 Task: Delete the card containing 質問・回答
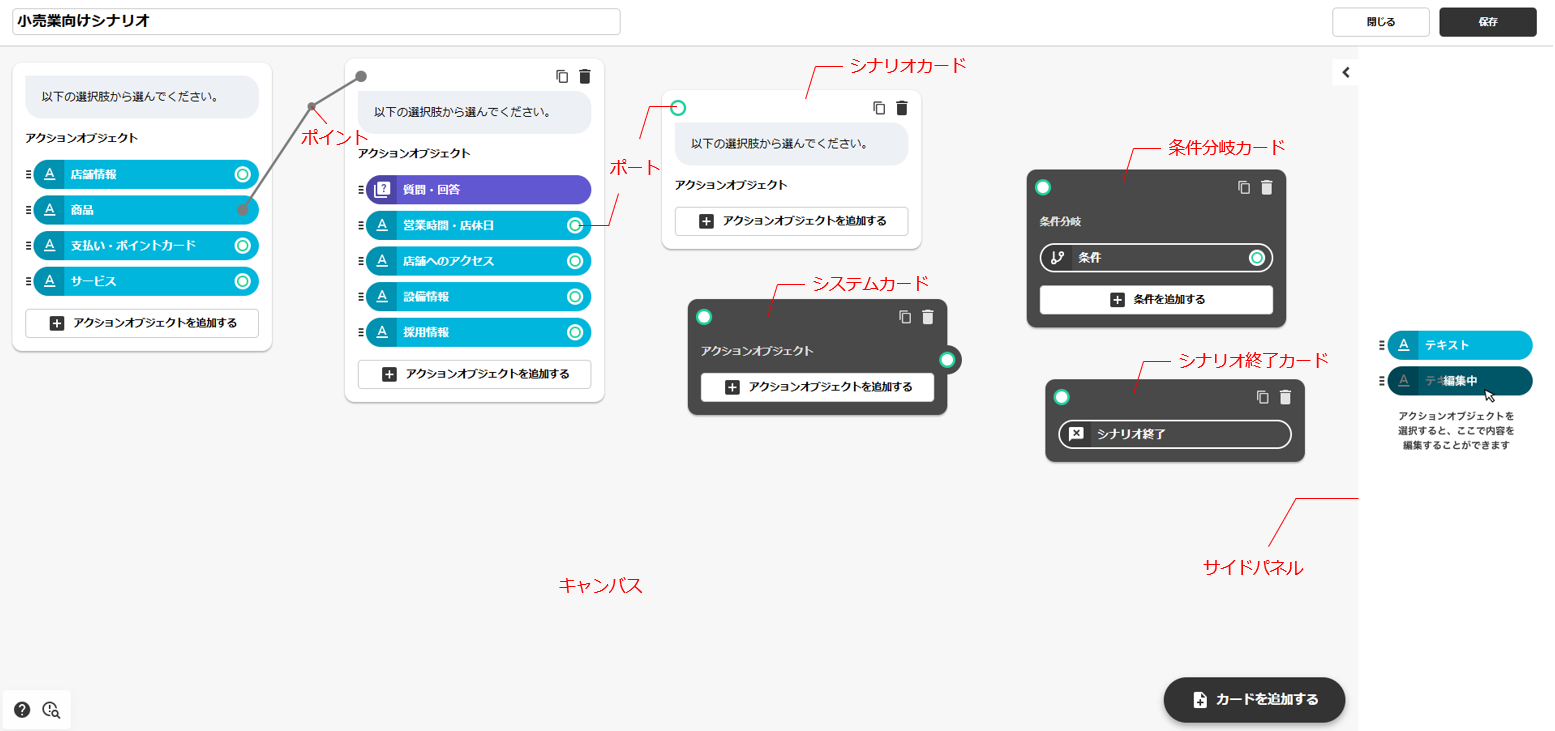click(x=585, y=76)
